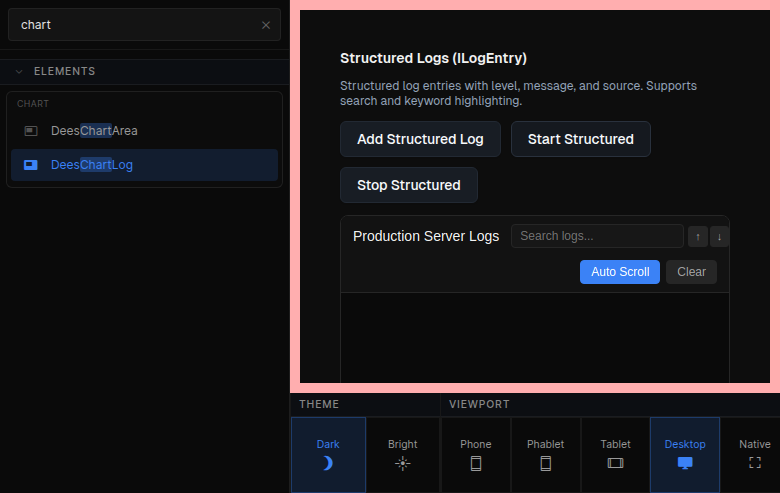The height and width of the screenshot is (493, 780).
Task: Jump to previous match with up arrow
Action: (698, 237)
